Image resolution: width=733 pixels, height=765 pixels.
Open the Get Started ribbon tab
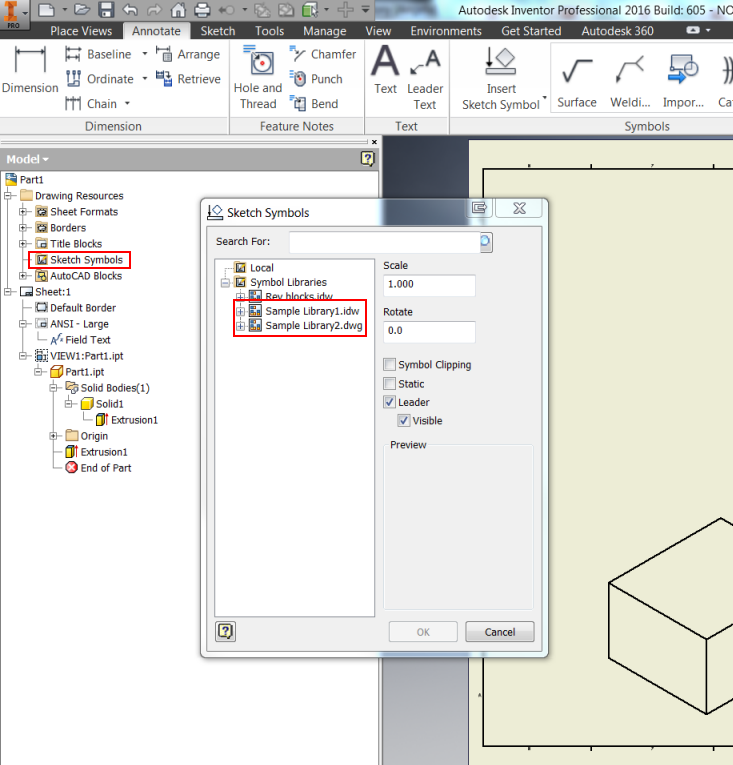531,31
